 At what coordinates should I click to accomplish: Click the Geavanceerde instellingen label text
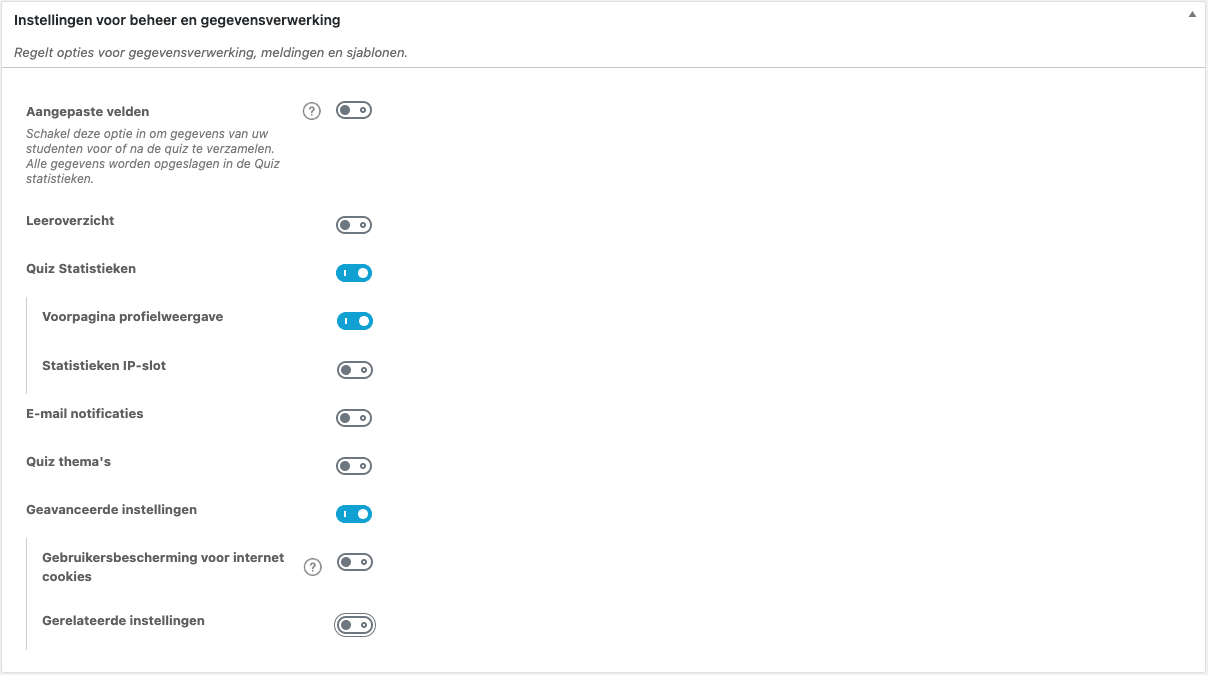pyautogui.click(x=111, y=510)
